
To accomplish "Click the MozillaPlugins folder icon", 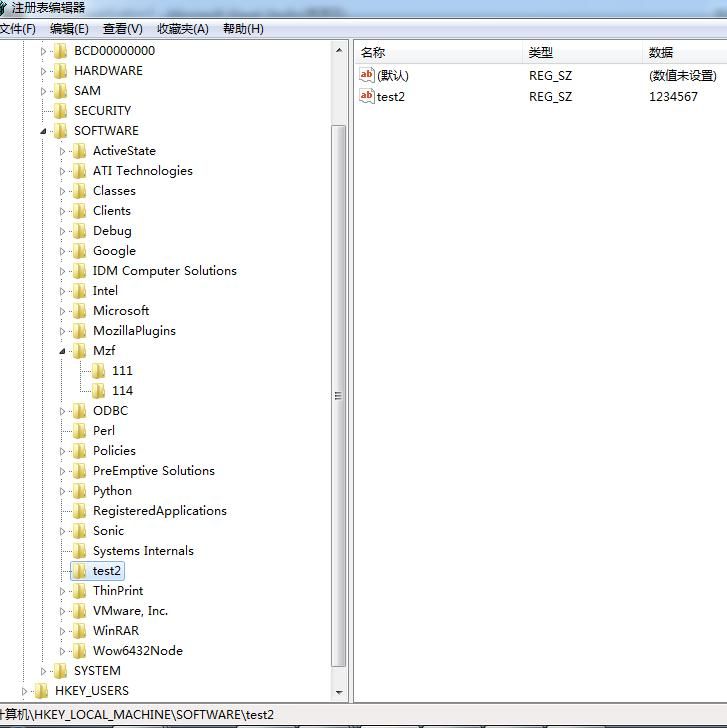I will pyautogui.click(x=80, y=331).
